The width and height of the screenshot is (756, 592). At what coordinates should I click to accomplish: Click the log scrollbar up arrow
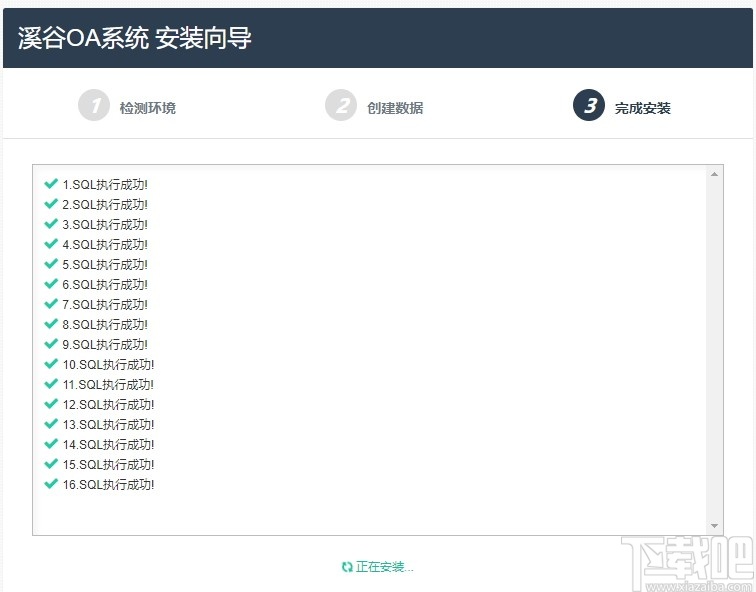tap(714, 174)
